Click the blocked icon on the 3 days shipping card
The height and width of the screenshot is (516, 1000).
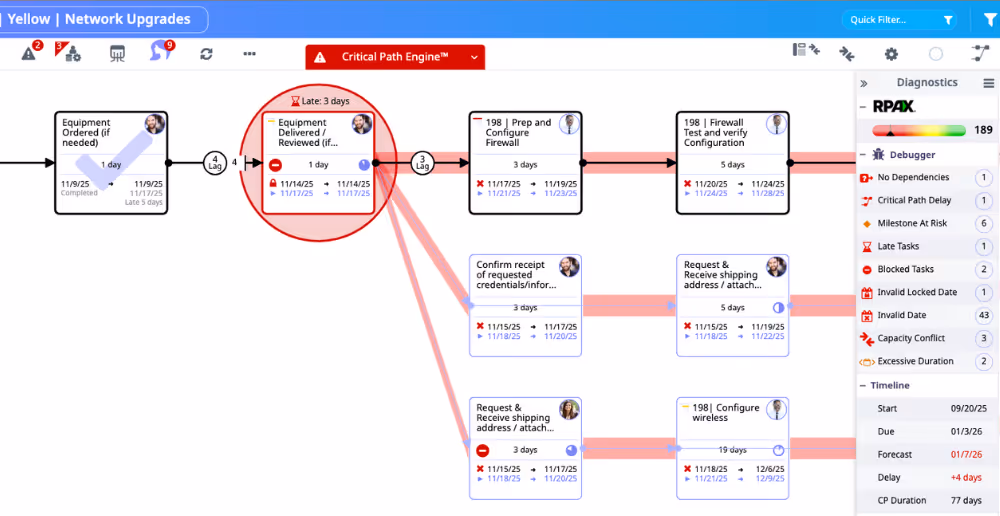click(483, 450)
